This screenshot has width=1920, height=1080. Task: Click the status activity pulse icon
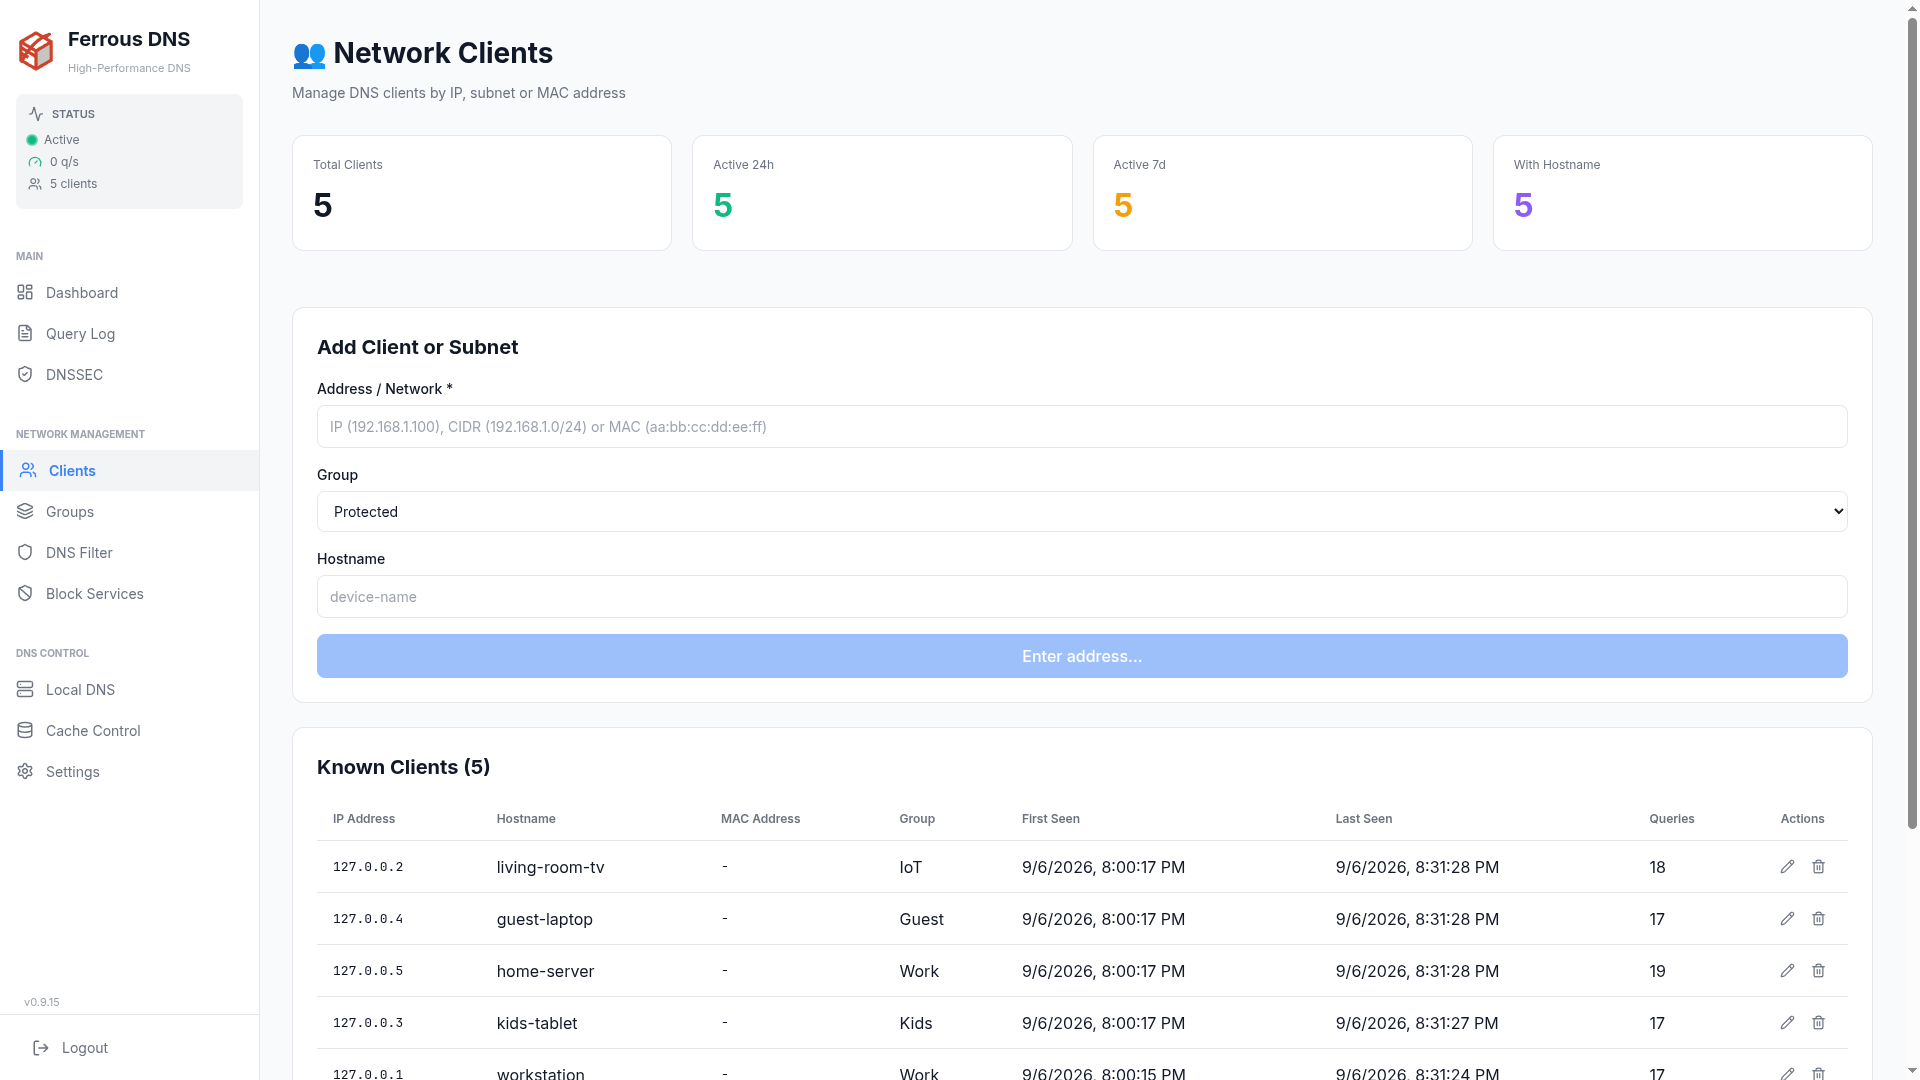pyautogui.click(x=36, y=114)
